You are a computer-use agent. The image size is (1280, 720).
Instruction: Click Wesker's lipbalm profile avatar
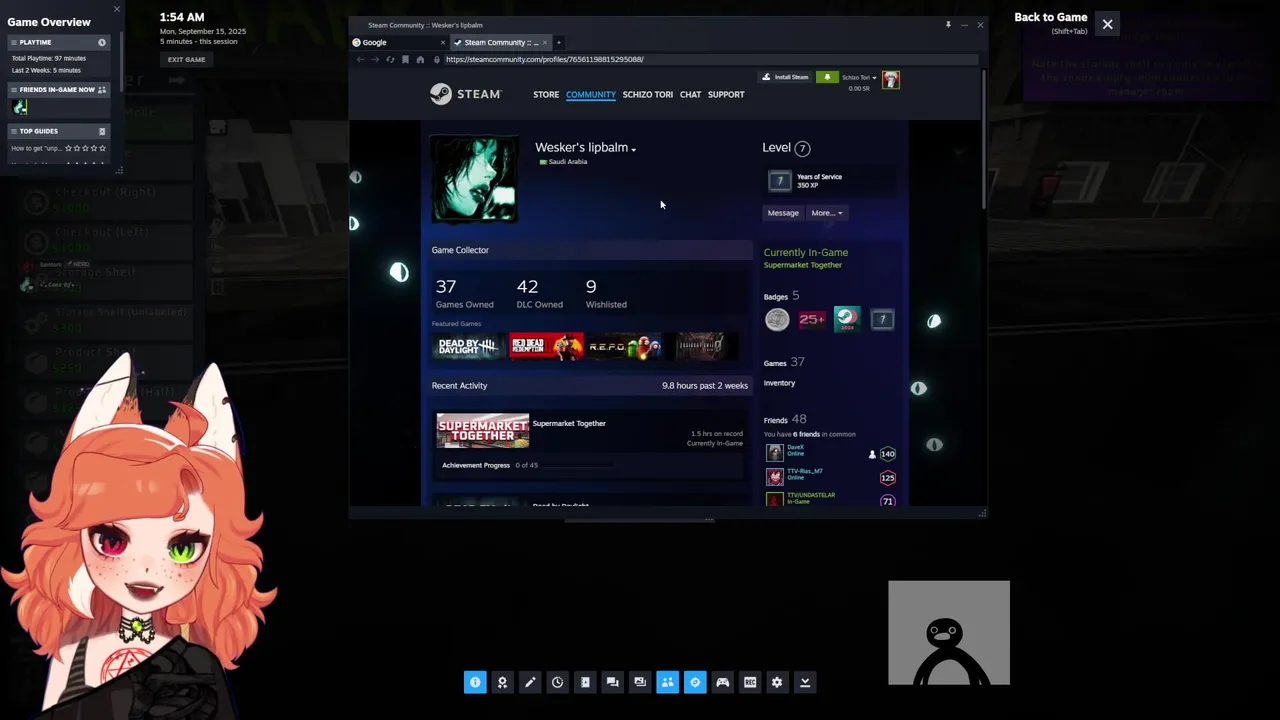[x=475, y=179]
